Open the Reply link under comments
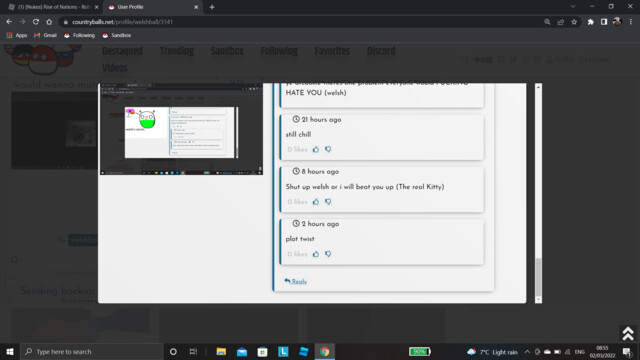Image resolution: width=640 pixels, height=360 pixels. (x=296, y=281)
